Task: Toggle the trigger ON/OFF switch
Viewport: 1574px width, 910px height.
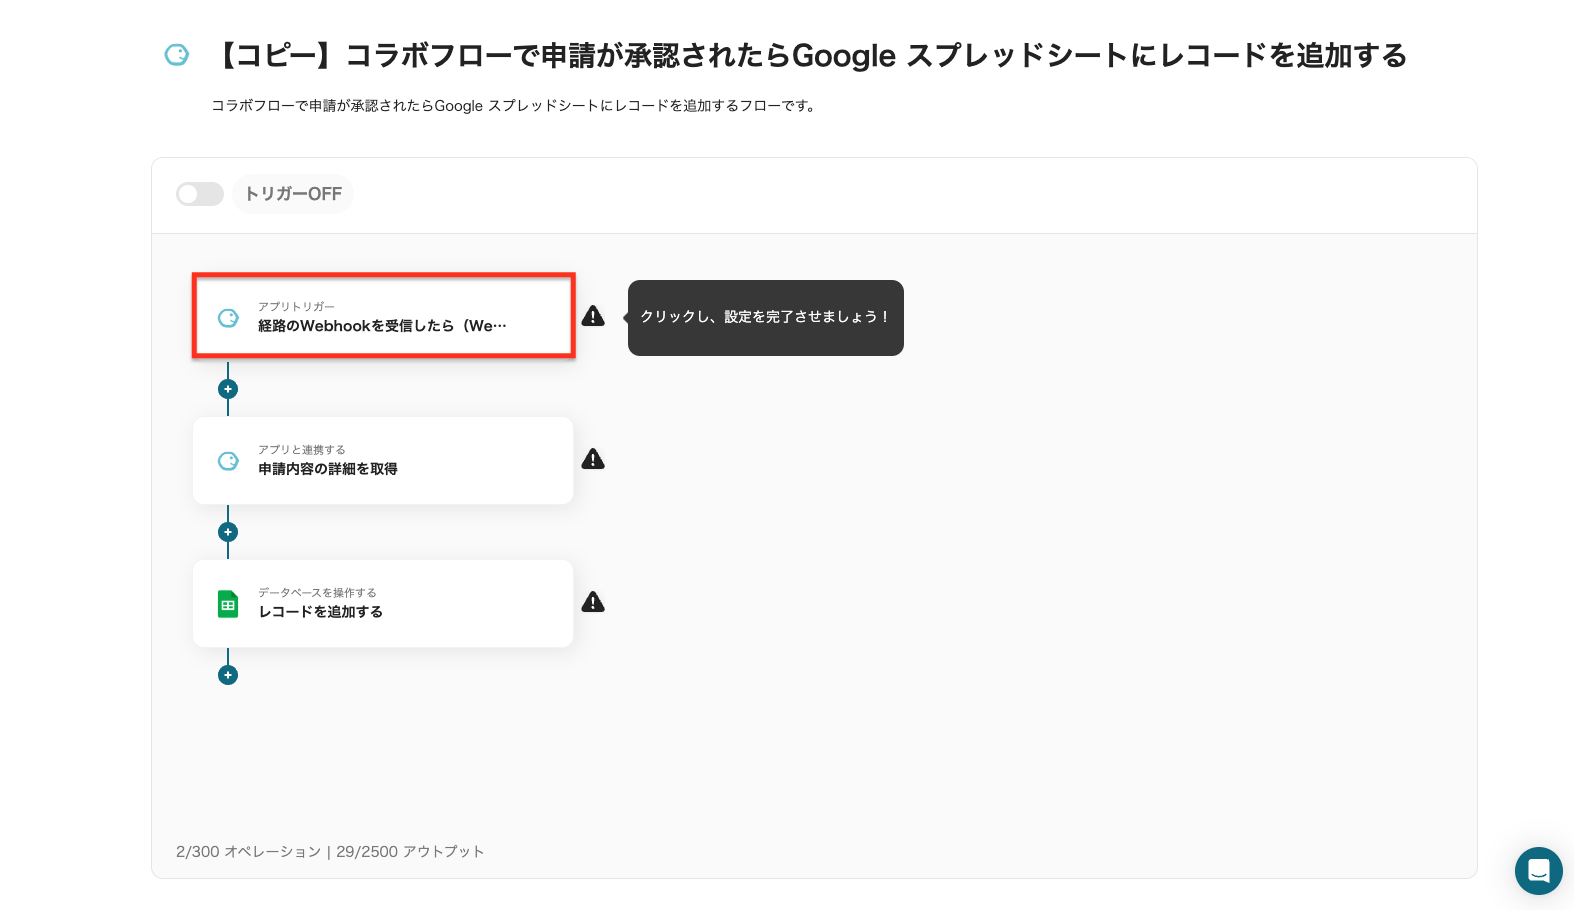Action: coord(199,194)
